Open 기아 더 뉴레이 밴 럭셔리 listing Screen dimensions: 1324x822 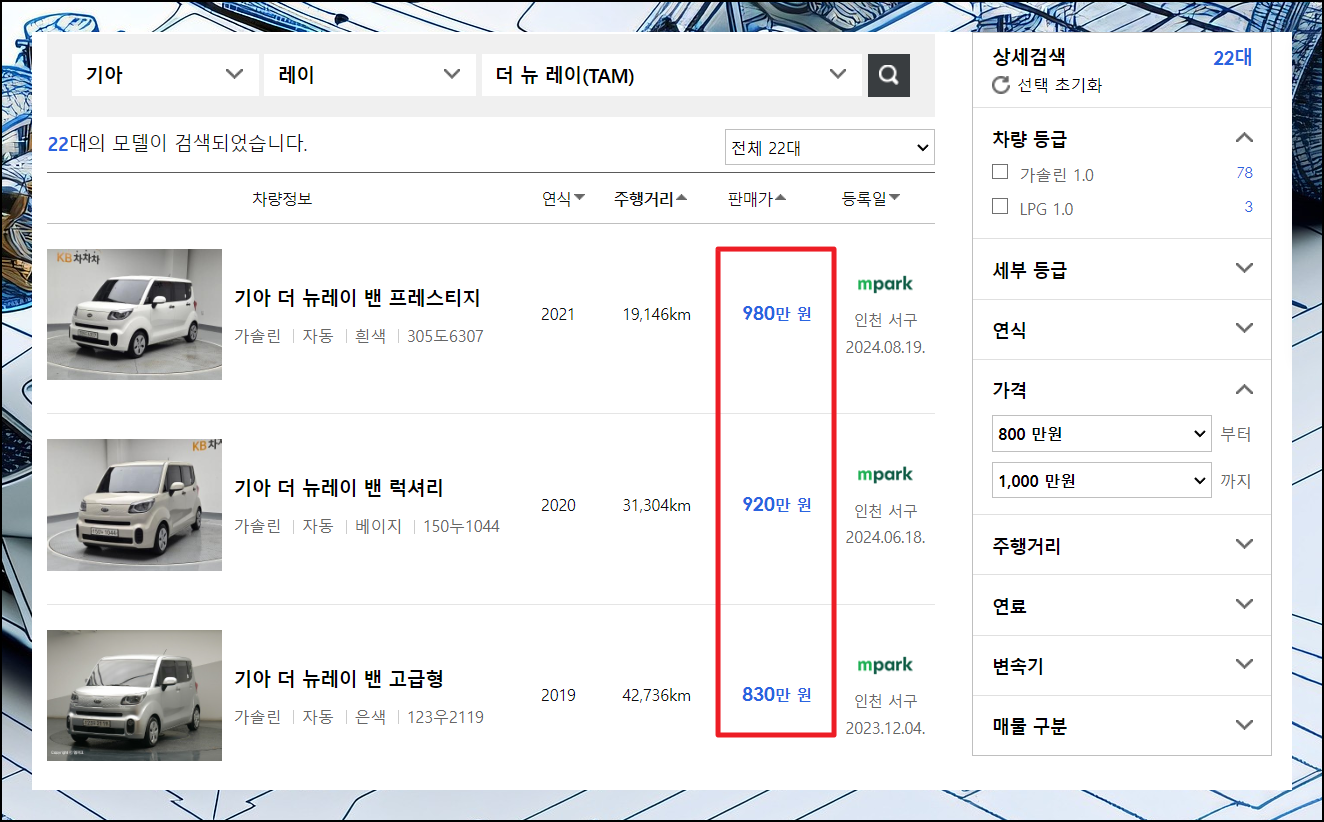tap(338, 488)
